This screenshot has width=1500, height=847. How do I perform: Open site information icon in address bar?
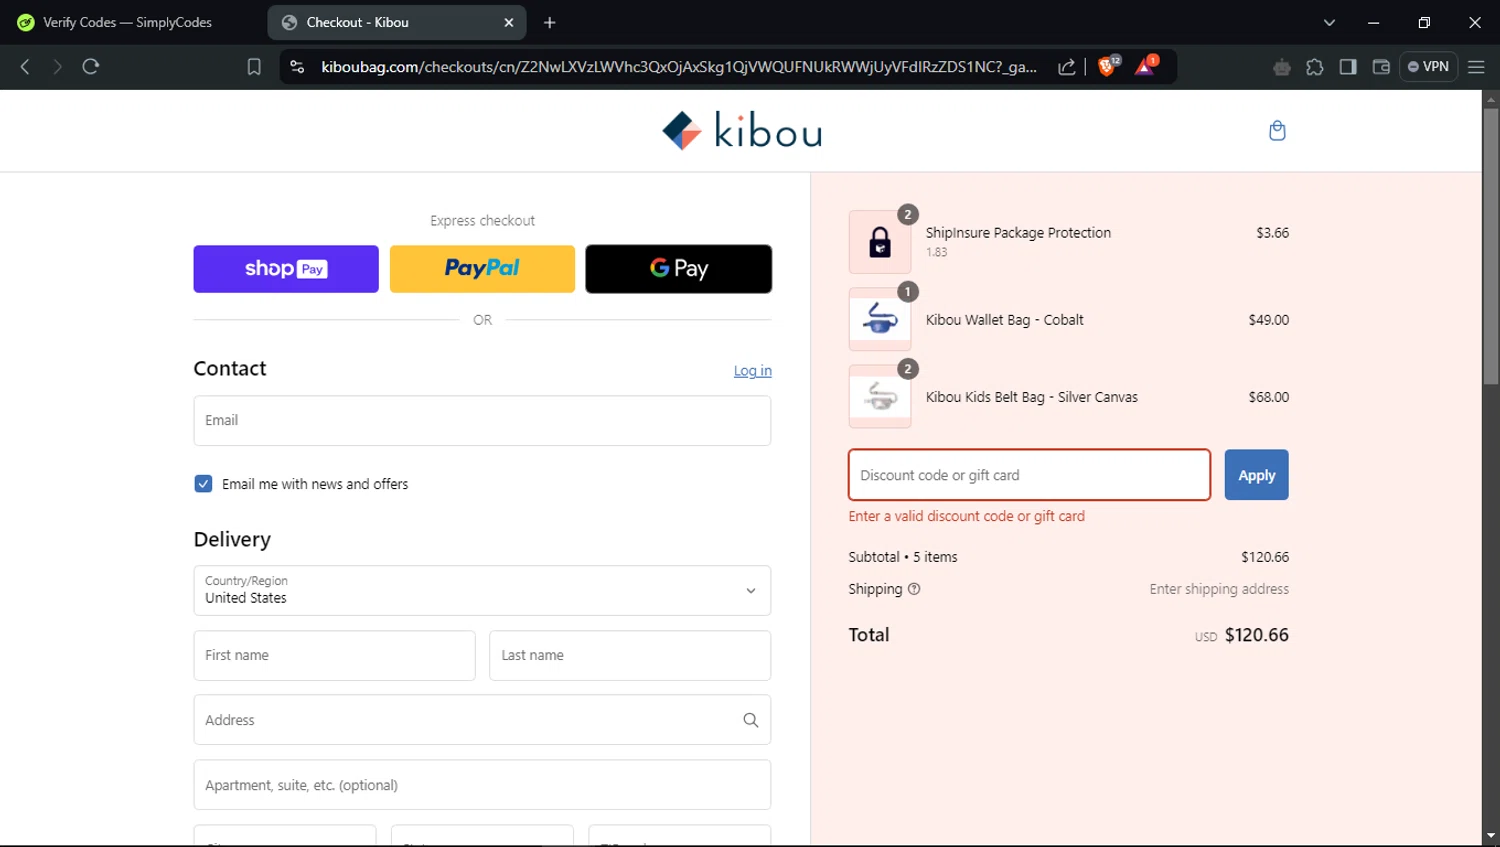pos(297,67)
